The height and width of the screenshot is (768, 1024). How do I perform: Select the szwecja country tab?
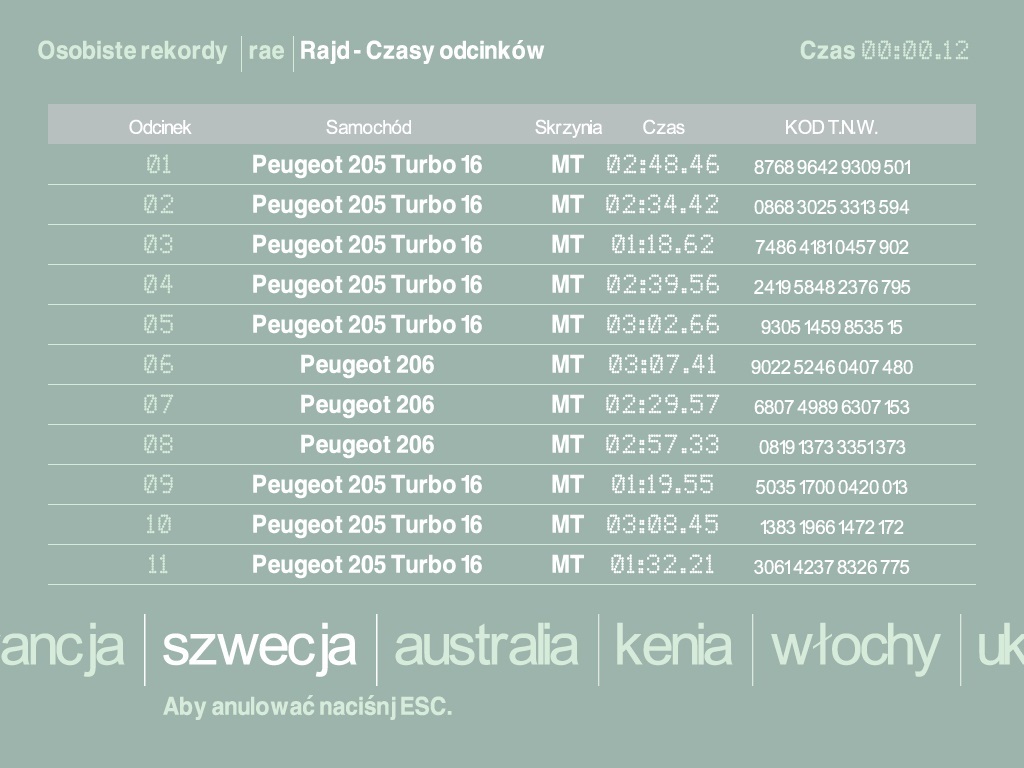(259, 647)
